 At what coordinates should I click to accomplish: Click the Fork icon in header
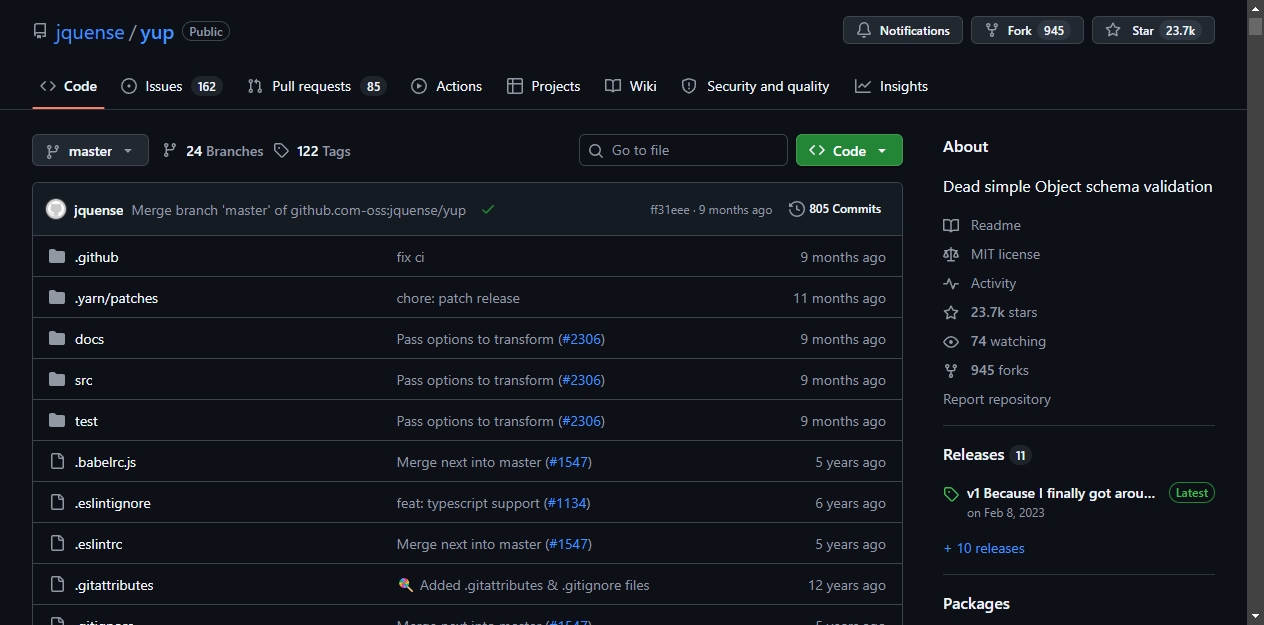992,30
